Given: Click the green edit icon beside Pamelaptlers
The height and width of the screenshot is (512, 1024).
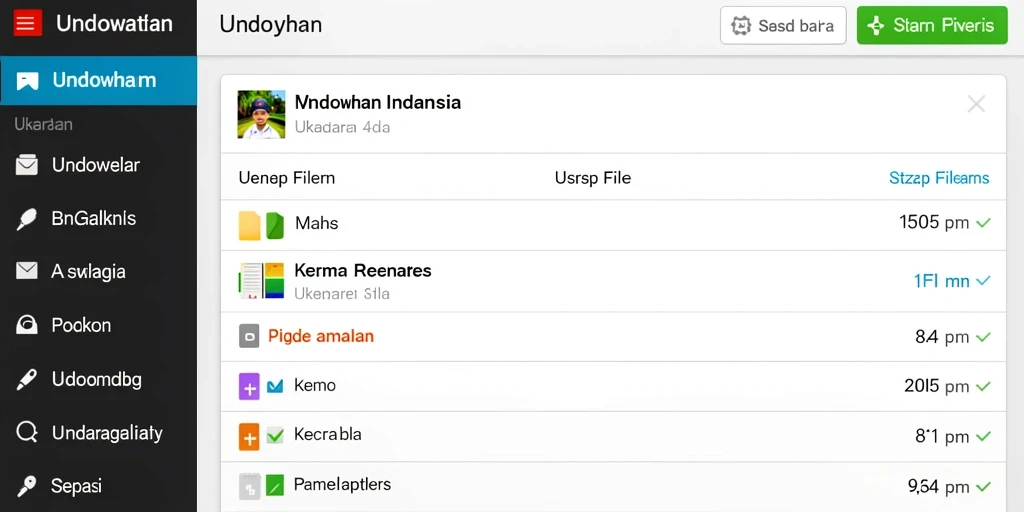Looking at the screenshot, I should click(275, 485).
